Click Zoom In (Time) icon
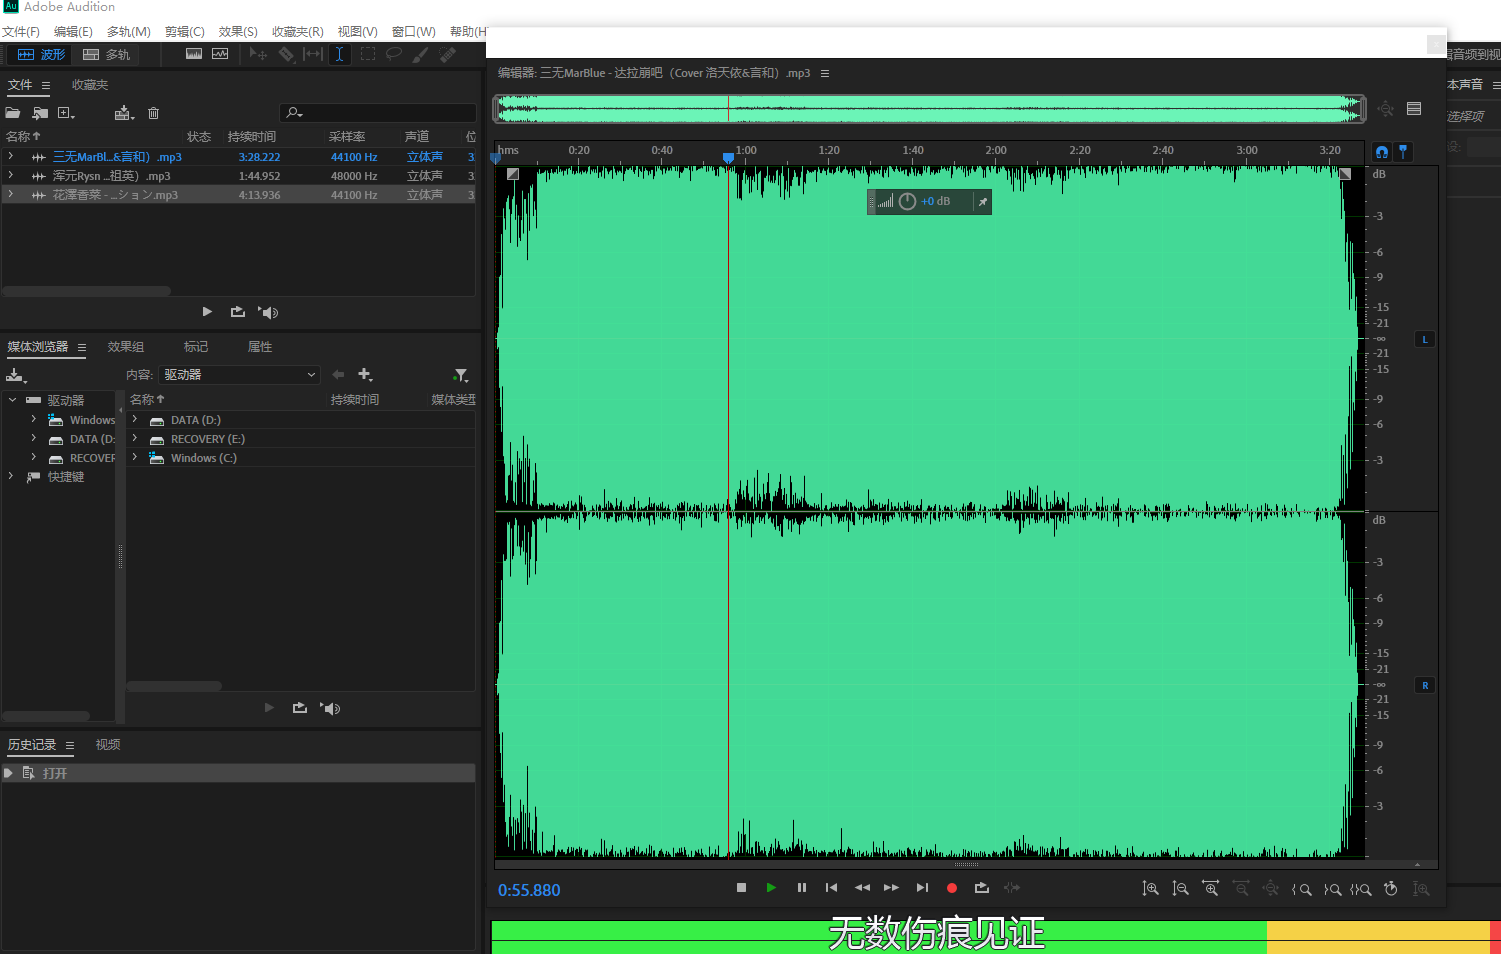The height and width of the screenshot is (954, 1501). pyautogui.click(x=1210, y=889)
